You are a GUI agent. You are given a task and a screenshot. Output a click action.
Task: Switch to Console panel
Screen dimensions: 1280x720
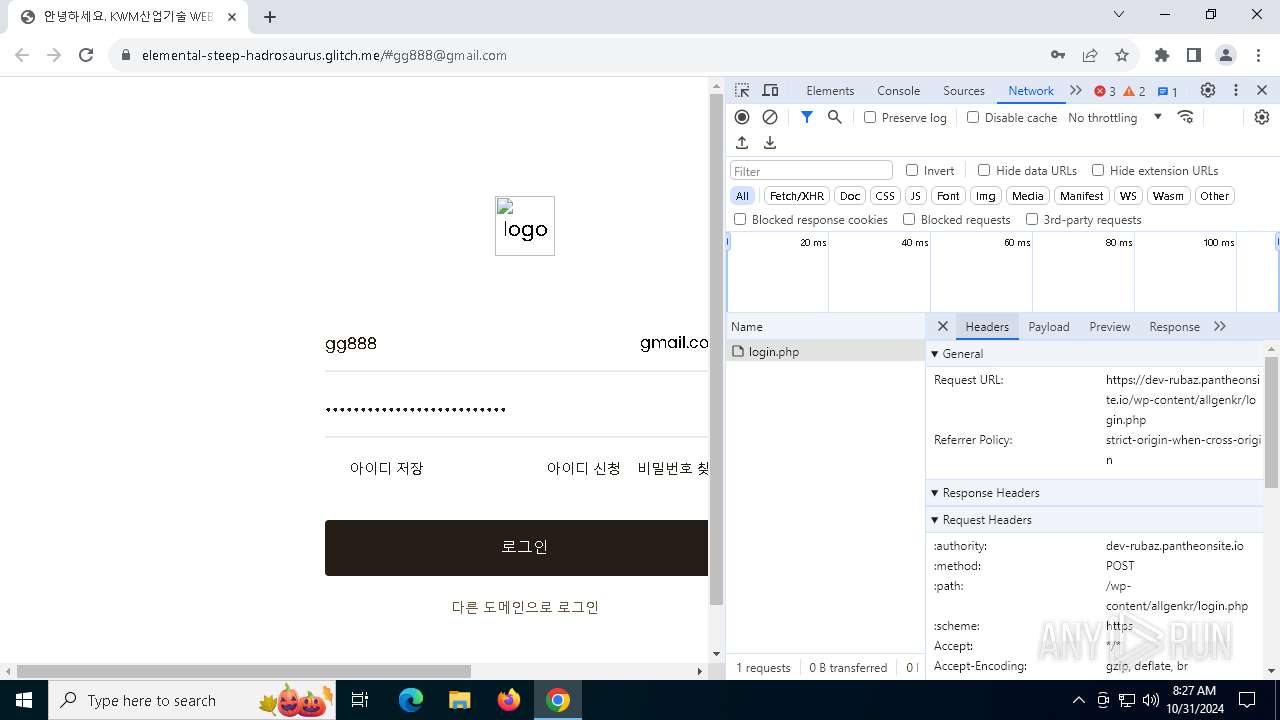pyautogui.click(x=898, y=90)
